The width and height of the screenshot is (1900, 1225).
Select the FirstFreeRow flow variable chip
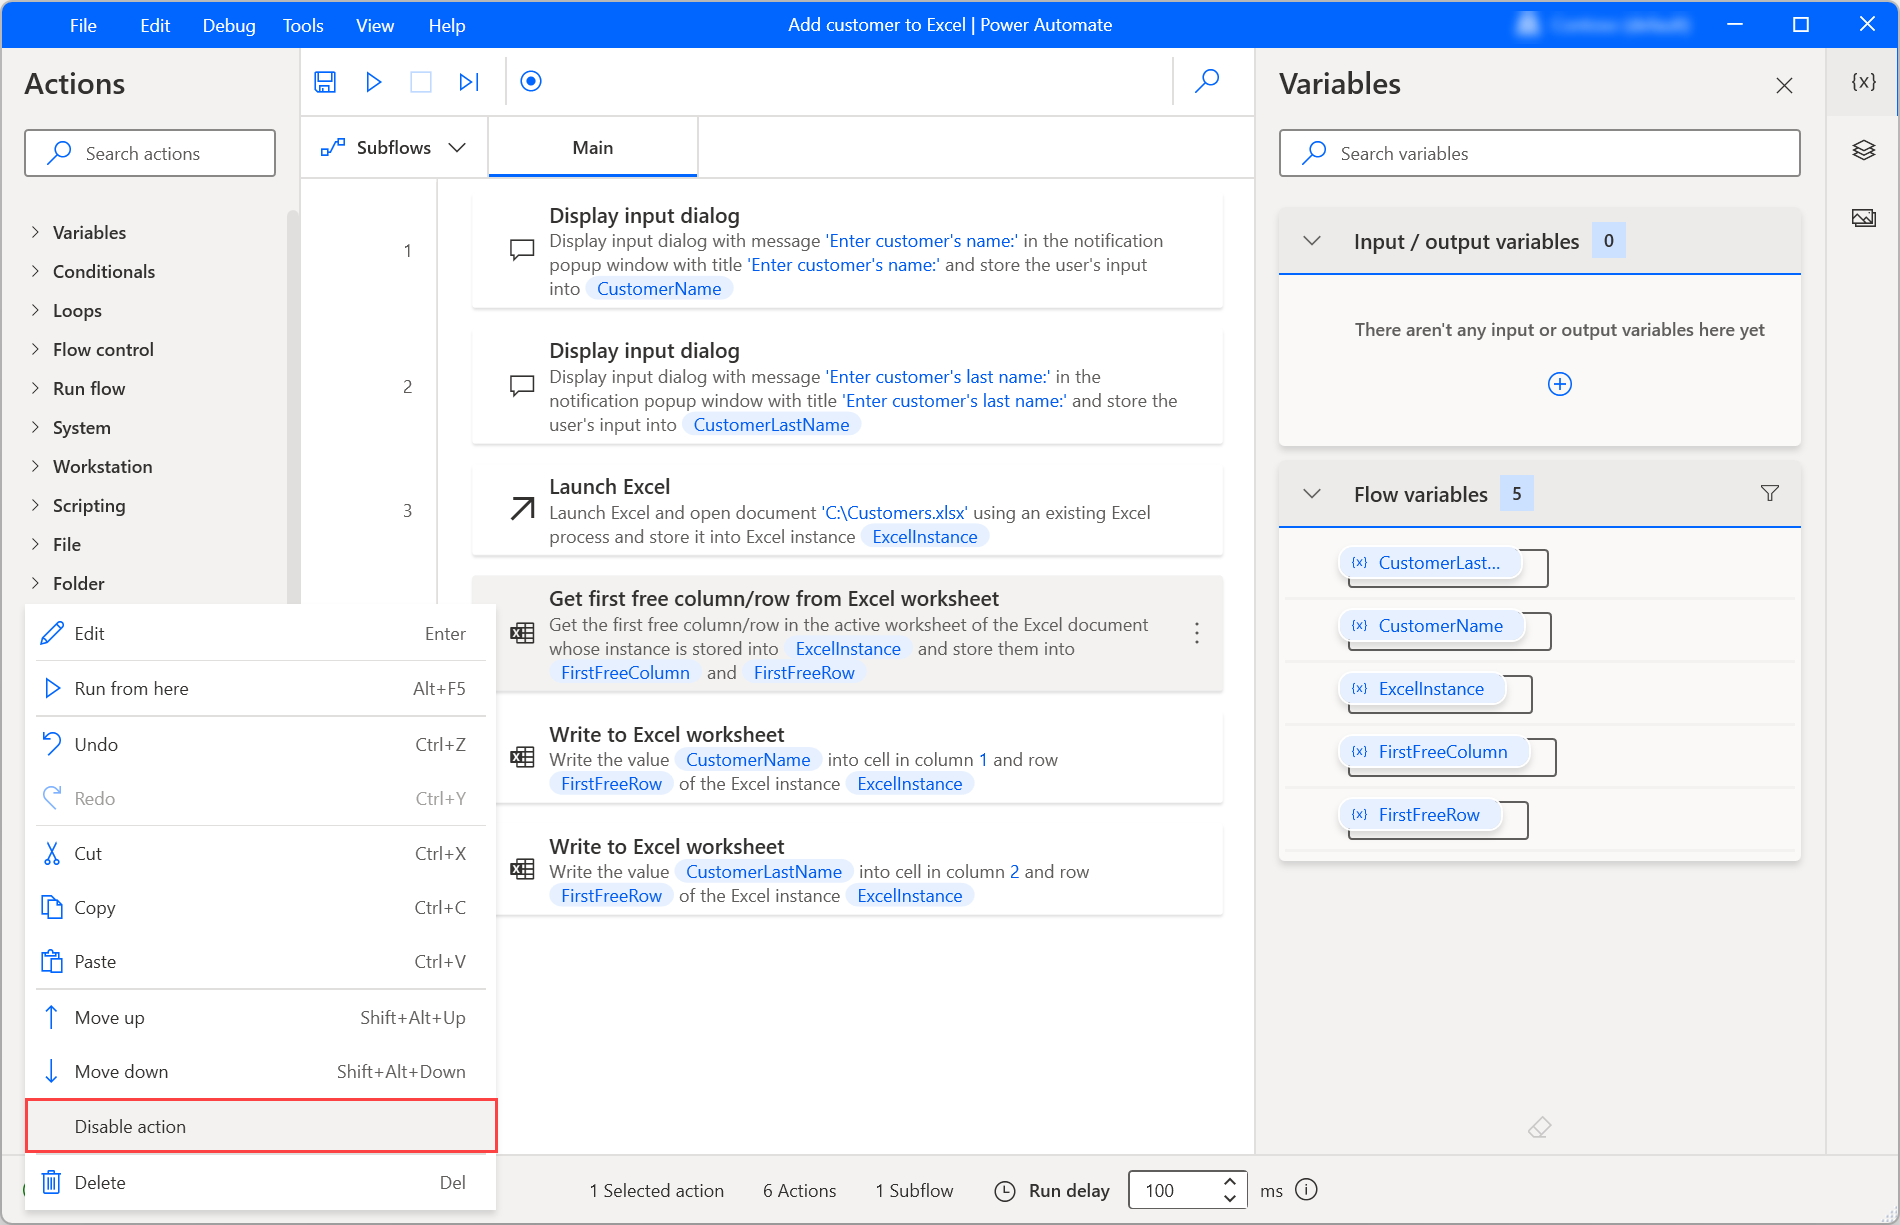pyautogui.click(x=1420, y=815)
